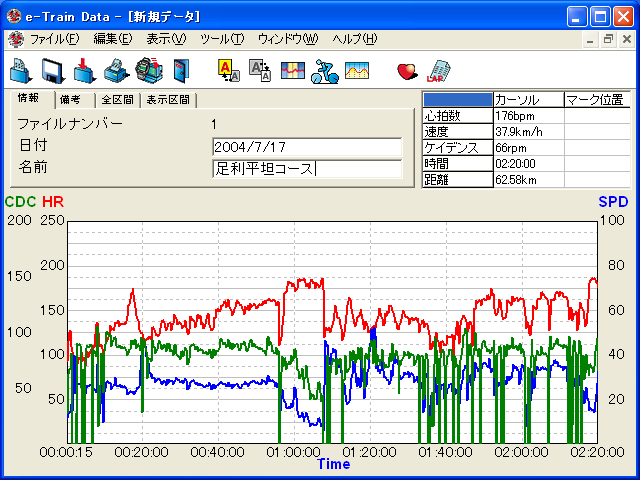Click the floppy disk save icon
Image resolution: width=640 pixels, height=480 pixels.
pos(53,70)
